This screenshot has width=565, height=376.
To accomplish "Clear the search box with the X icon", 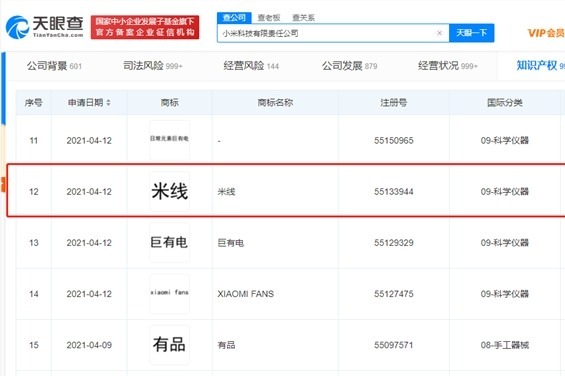I will [439, 33].
